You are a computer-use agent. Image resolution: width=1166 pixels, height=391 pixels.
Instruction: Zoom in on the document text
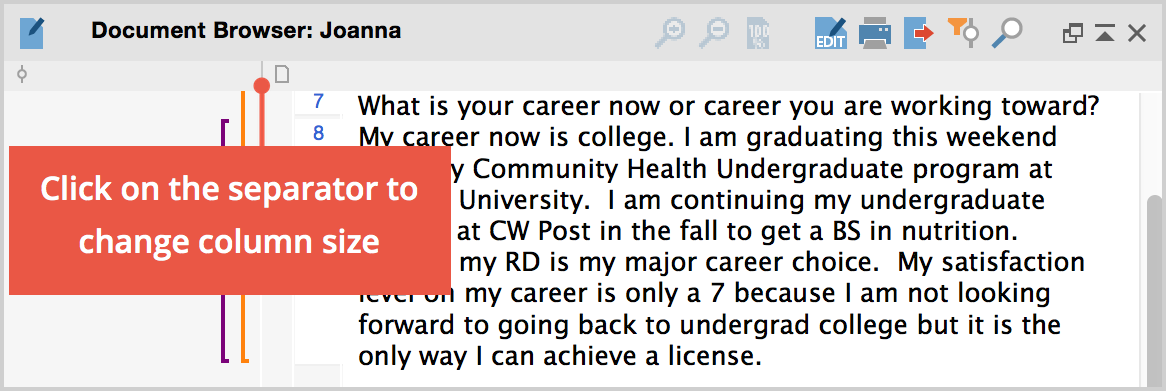[x=670, y=33]
